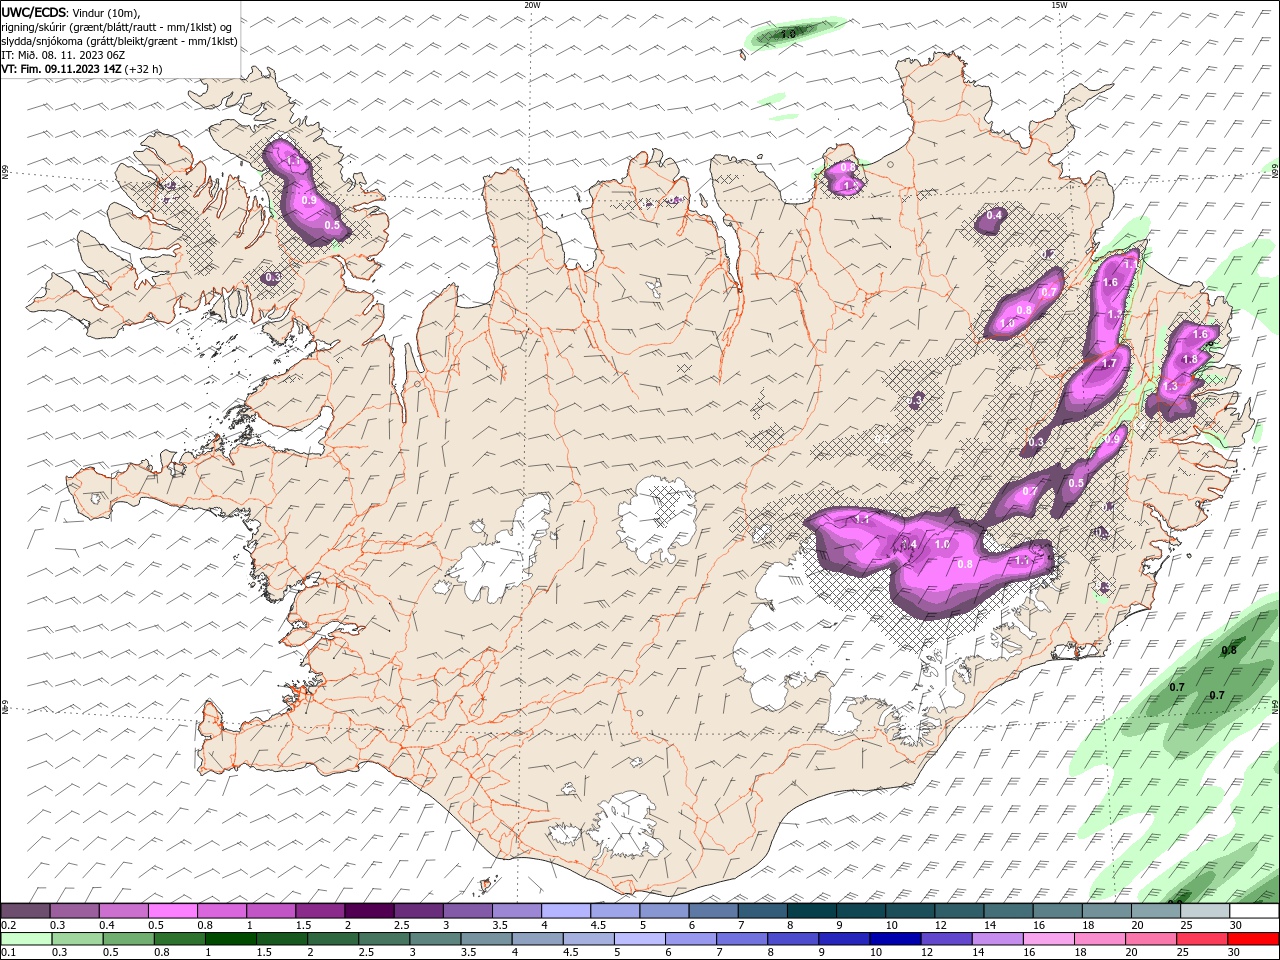Screen dimensions: 1280x960
Task: Pick the red 25–30 swatch in bottom scale
Action: [x=1201, y=939]
